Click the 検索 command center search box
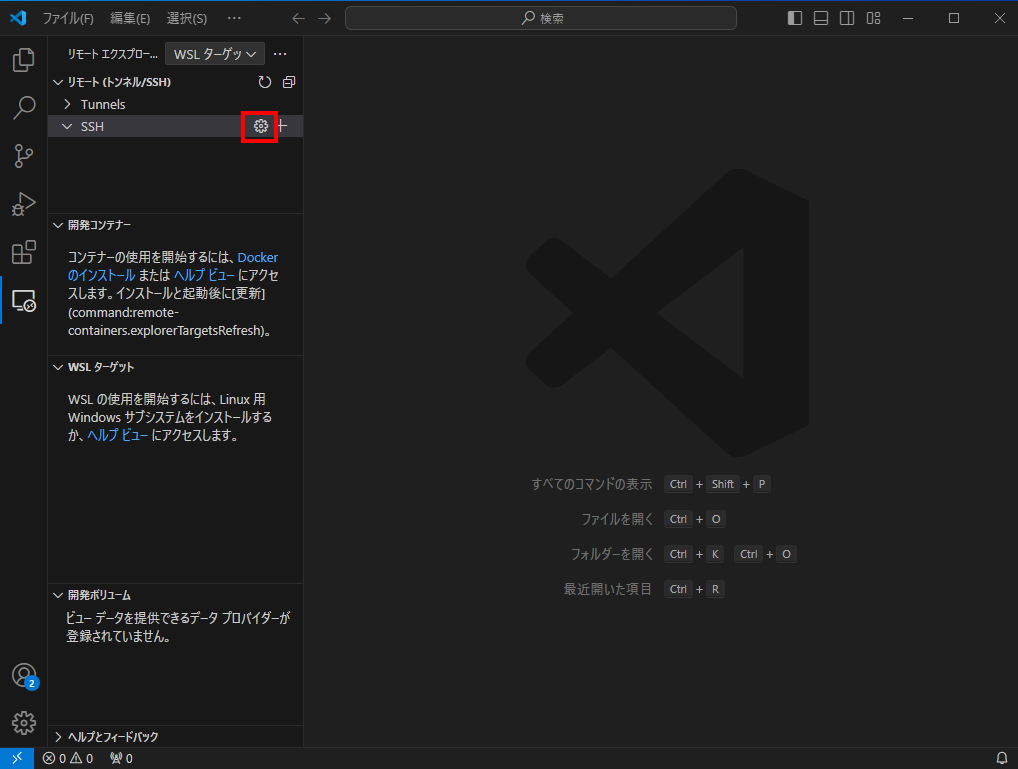The width and height of the screenshot is (1018, 769). pos(540,18)
